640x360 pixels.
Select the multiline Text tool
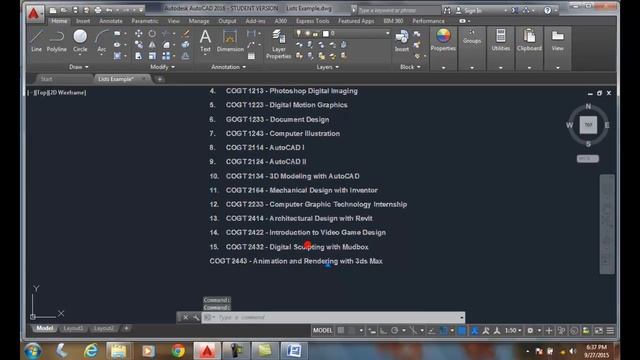205,40
